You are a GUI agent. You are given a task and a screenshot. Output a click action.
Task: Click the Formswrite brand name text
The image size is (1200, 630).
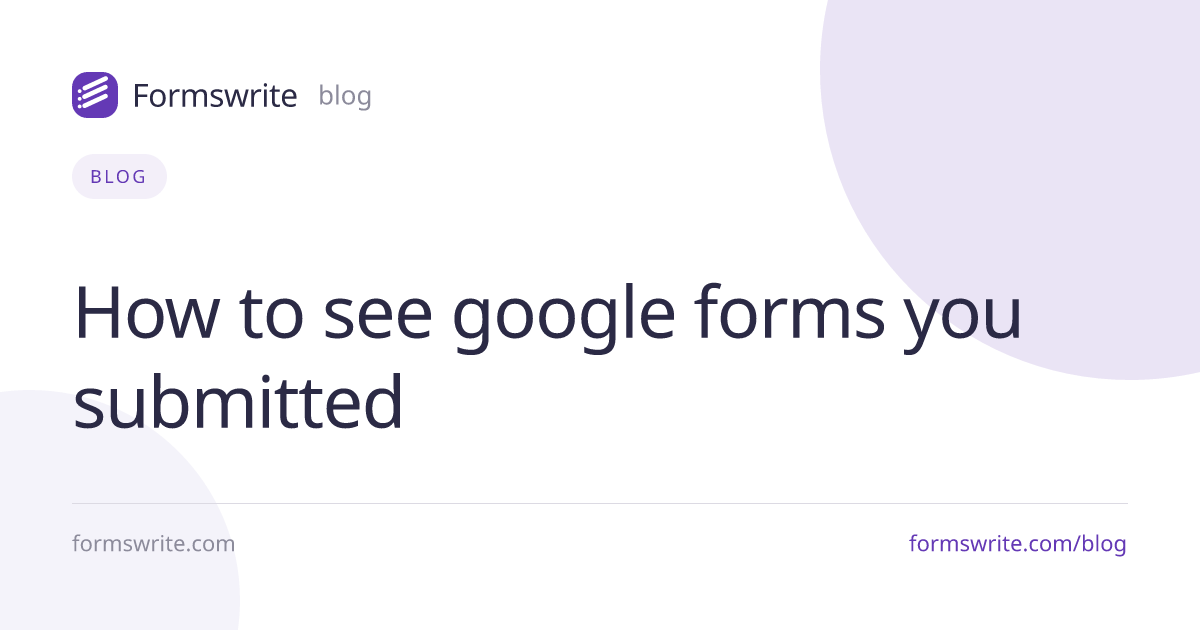[215, 96]
